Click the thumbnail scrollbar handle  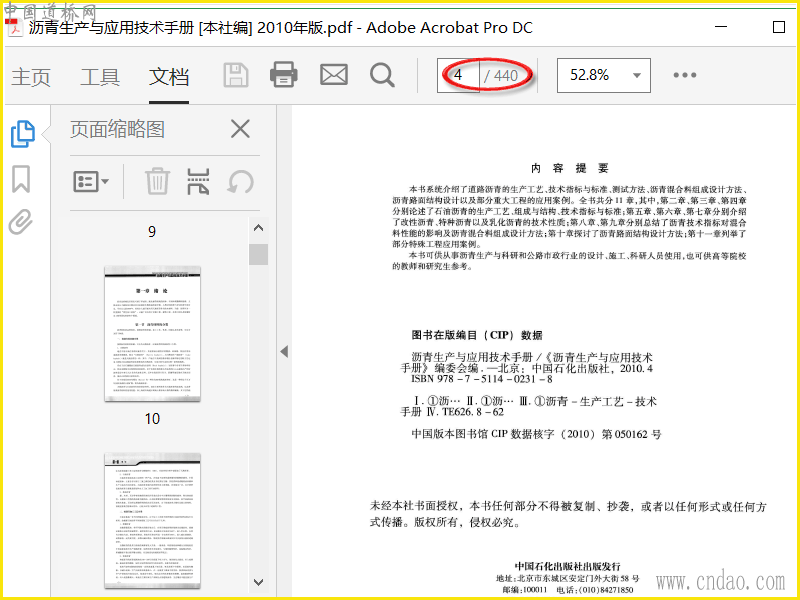pos(259,254)
